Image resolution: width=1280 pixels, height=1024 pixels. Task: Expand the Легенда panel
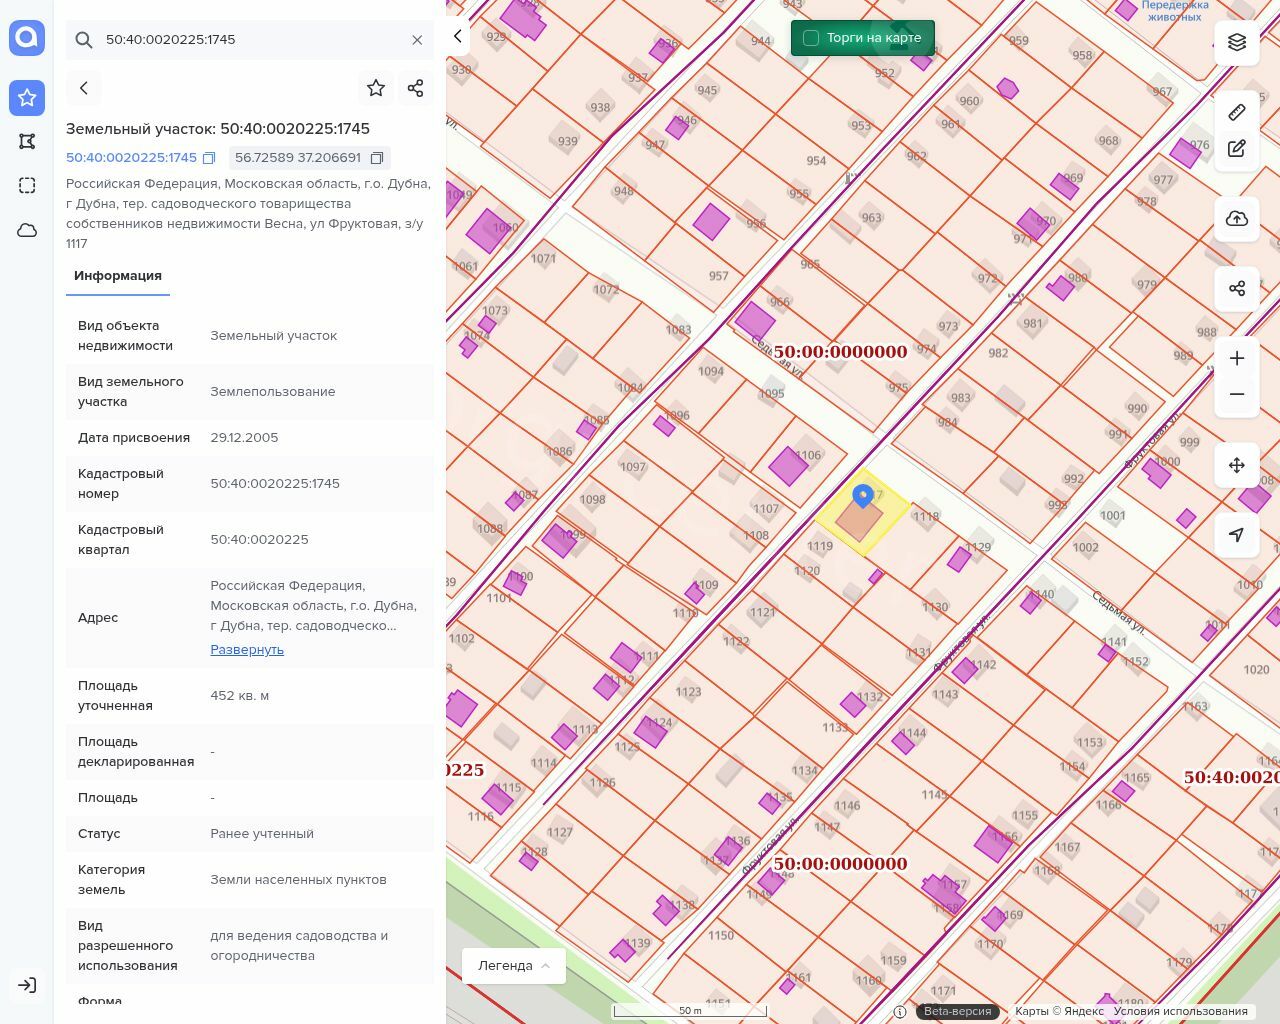coord(514,965)
